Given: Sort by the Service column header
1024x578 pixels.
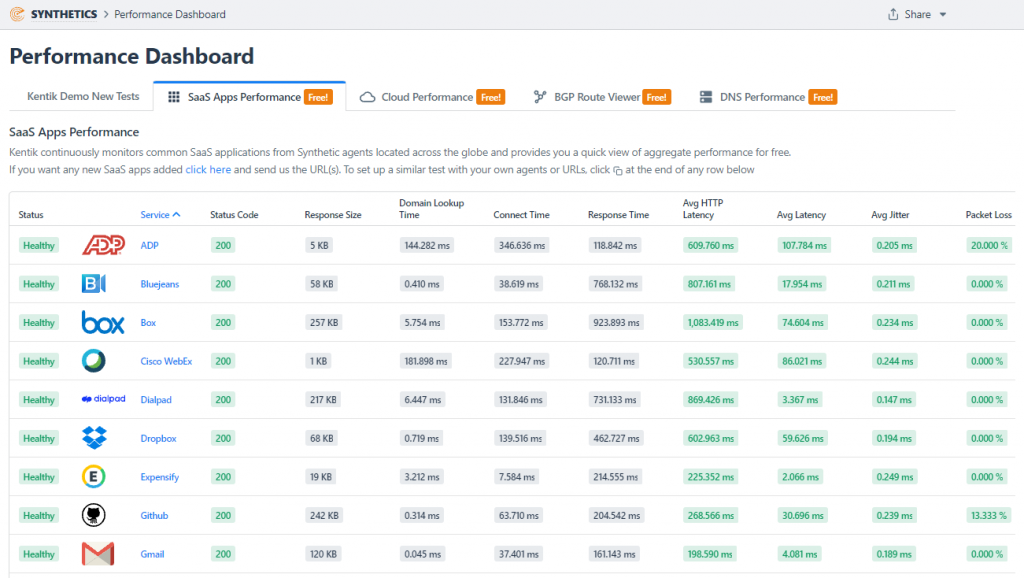Looking at the screenshot, I should (x=160, y=214).
